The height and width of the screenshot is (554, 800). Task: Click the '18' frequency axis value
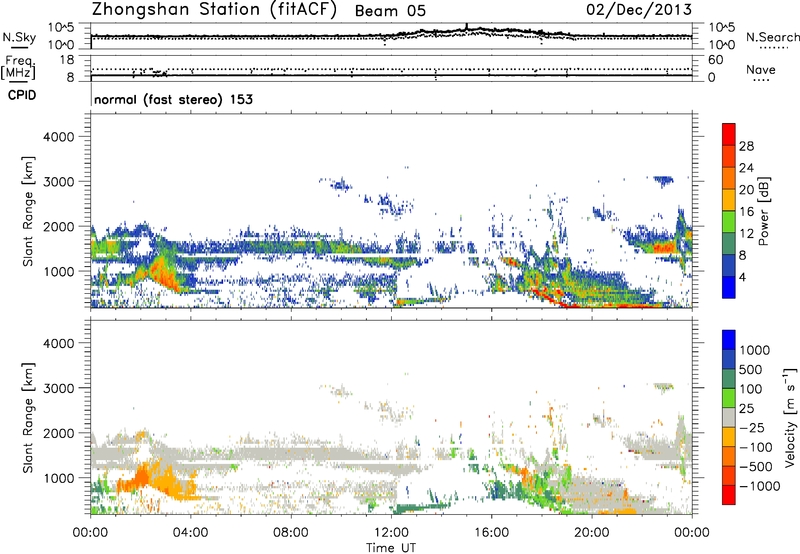point(66,60)
